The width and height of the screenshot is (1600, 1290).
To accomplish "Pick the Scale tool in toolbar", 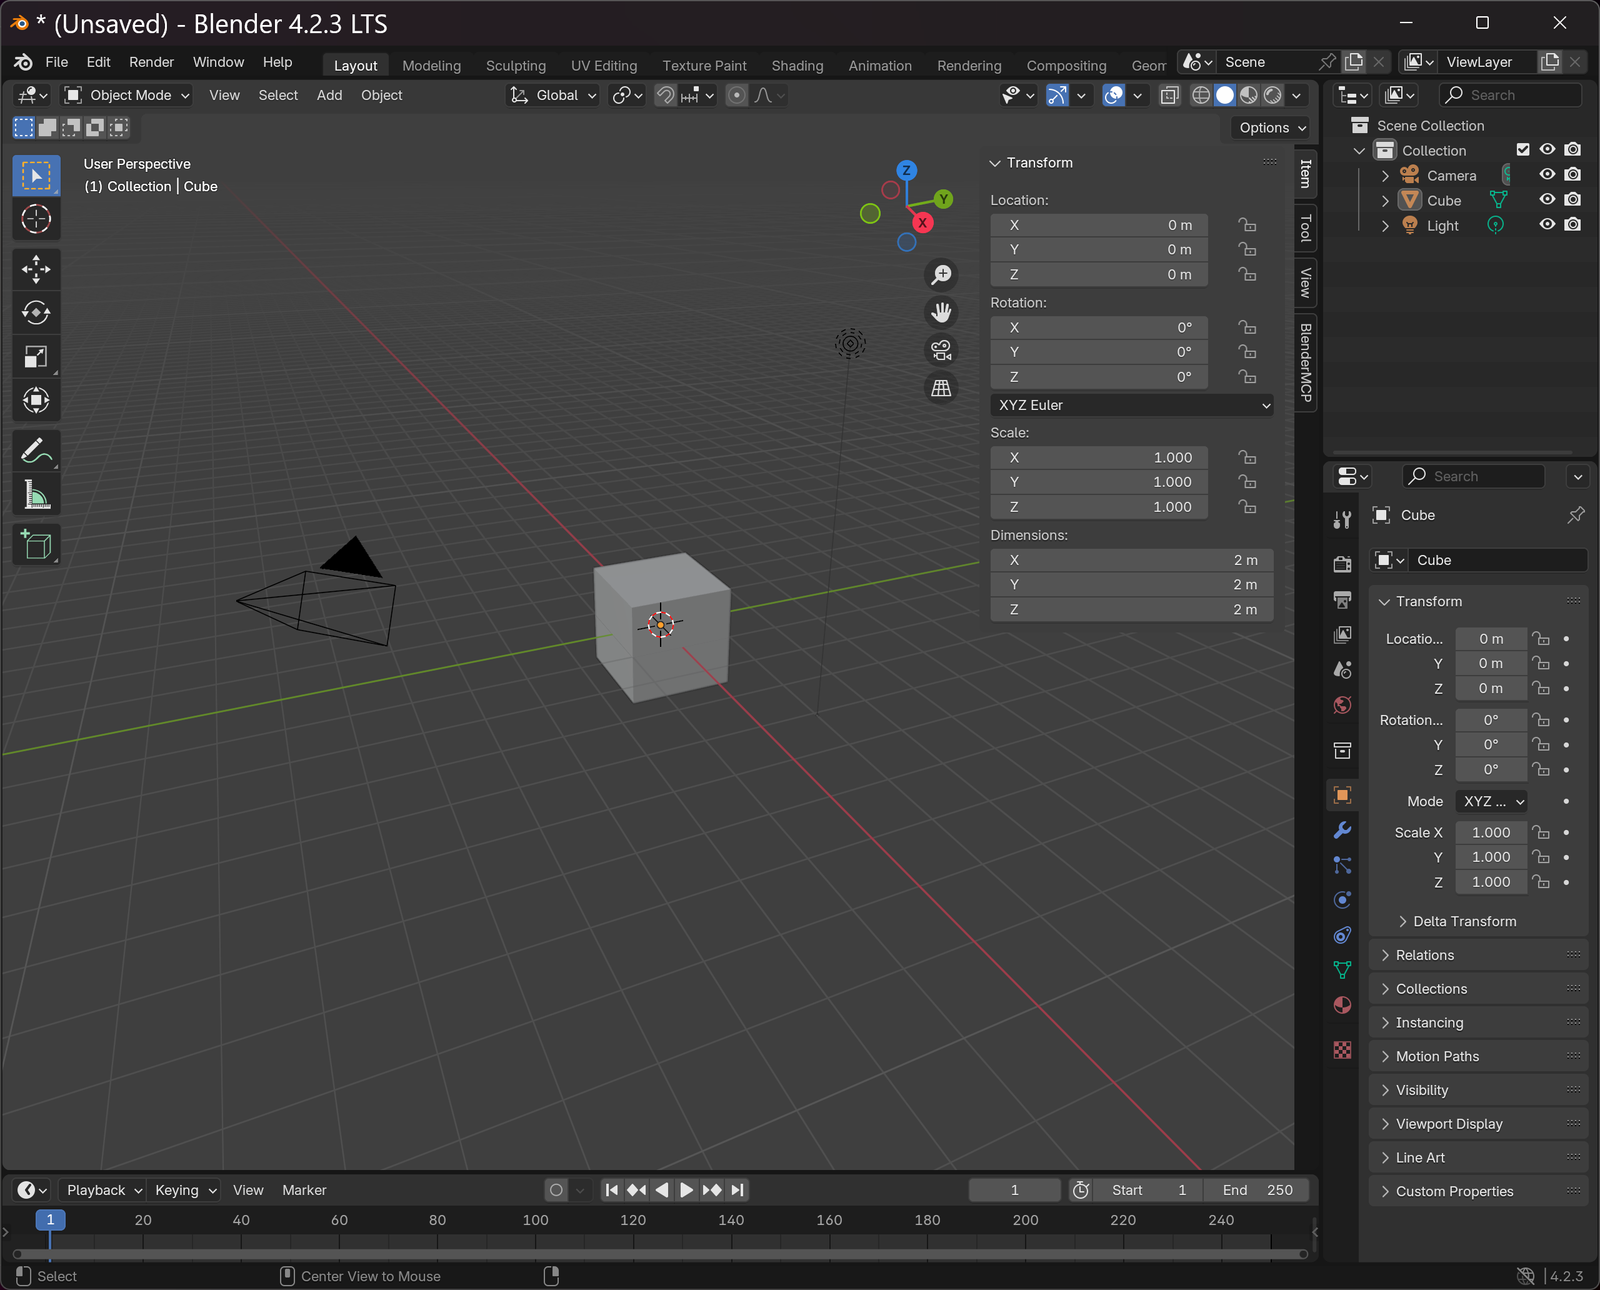I will (x=36, y=357).
